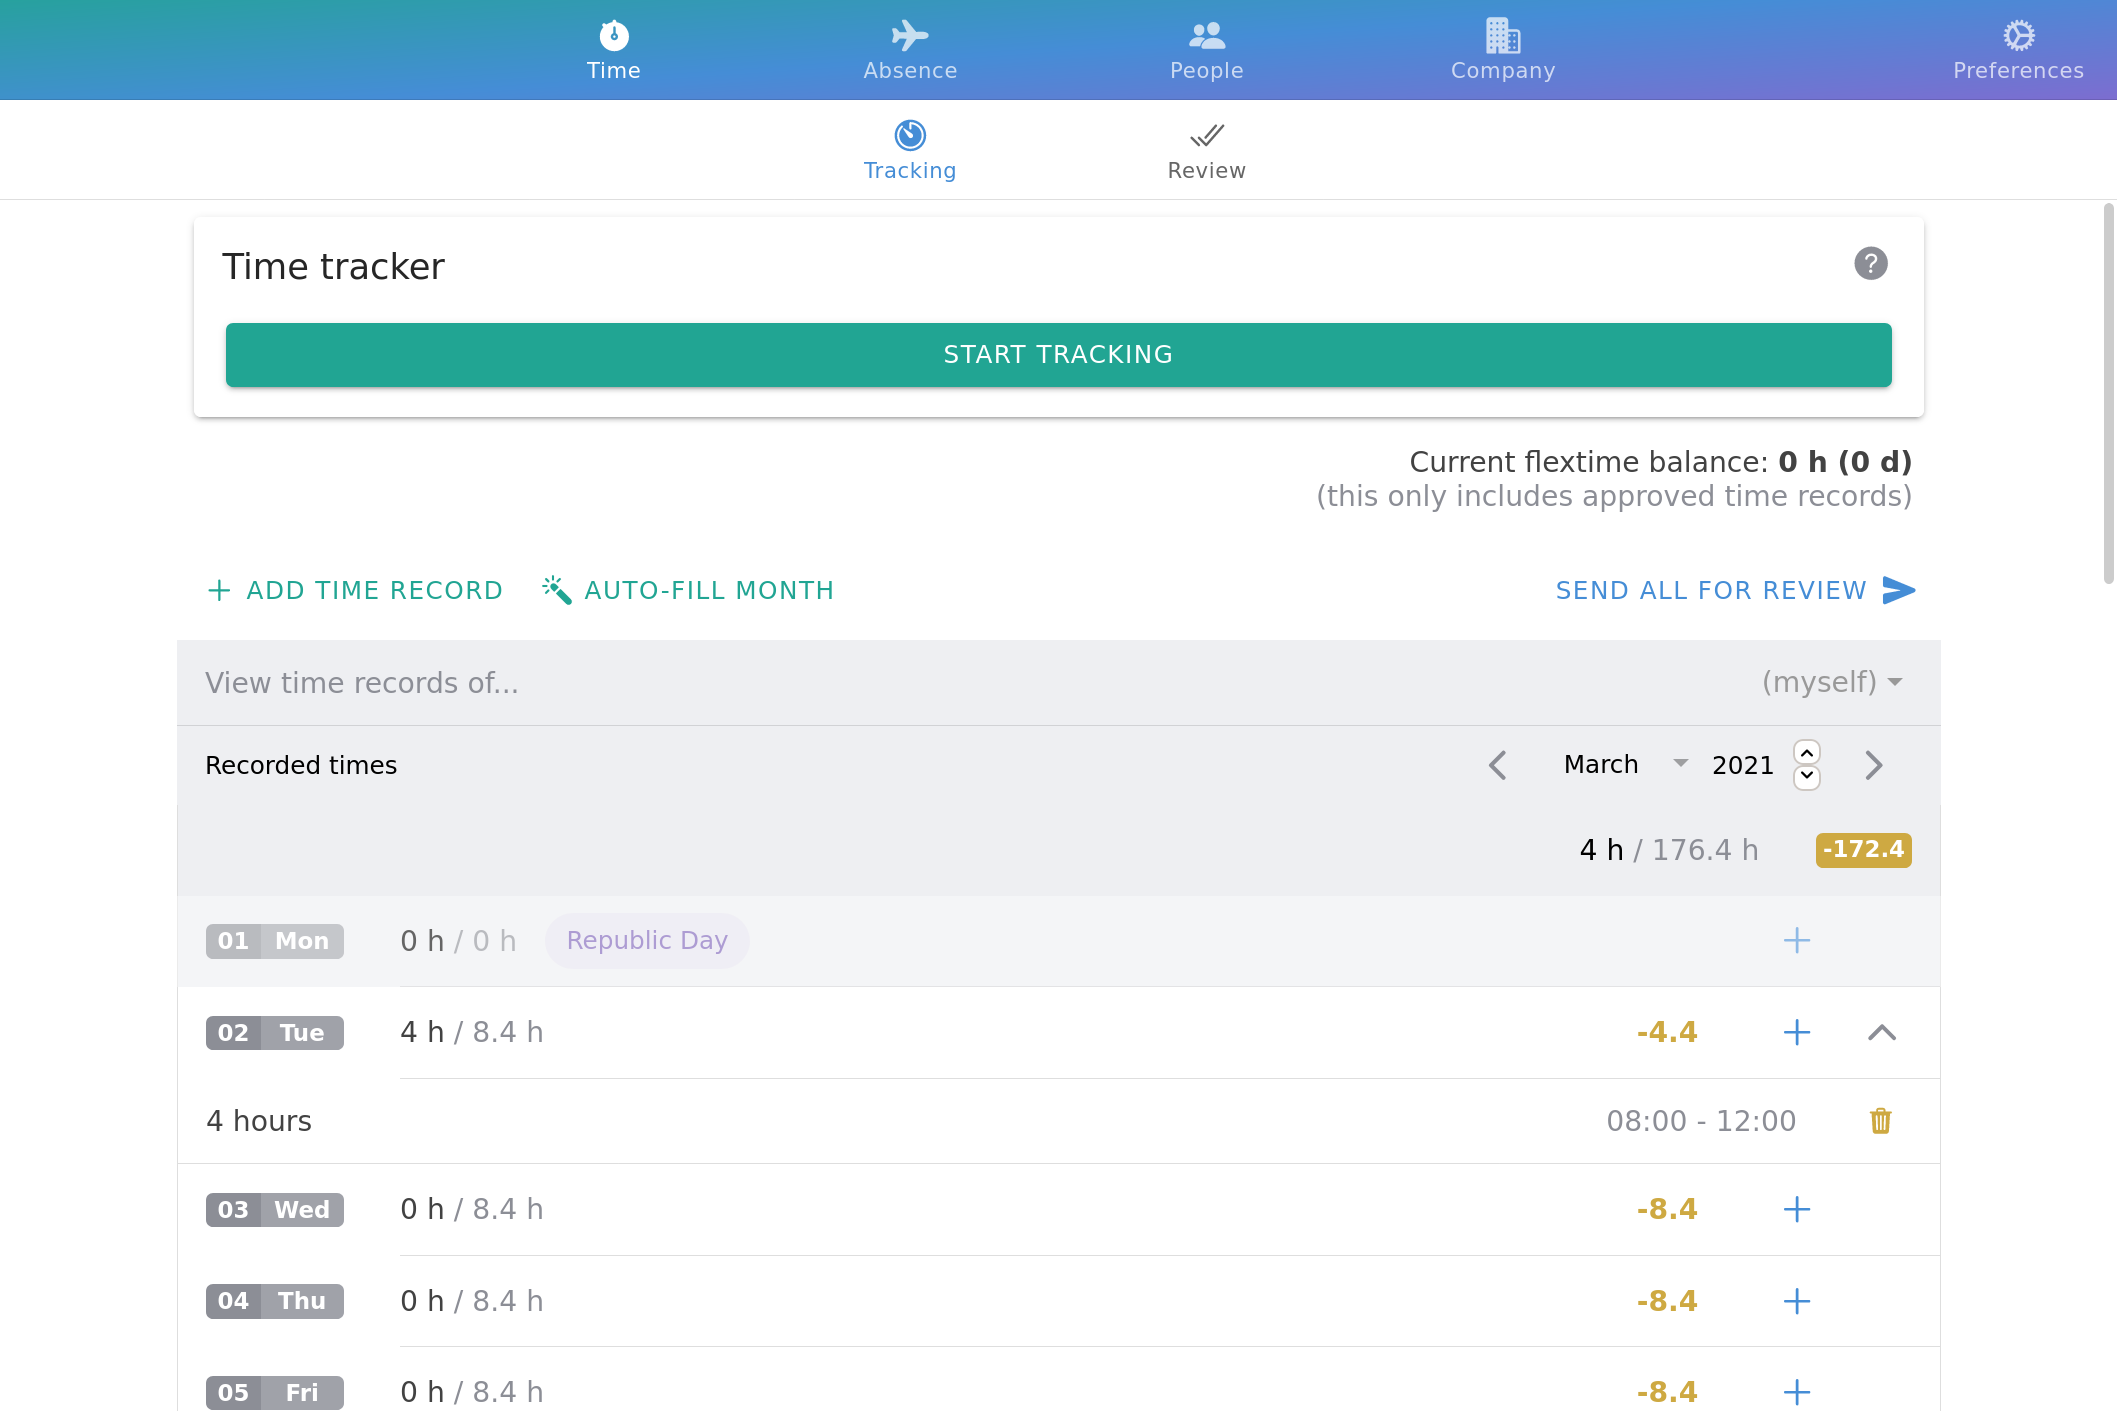
Task: Click the -8.4 balance for Wednesday
Action: (1667, 1209)
